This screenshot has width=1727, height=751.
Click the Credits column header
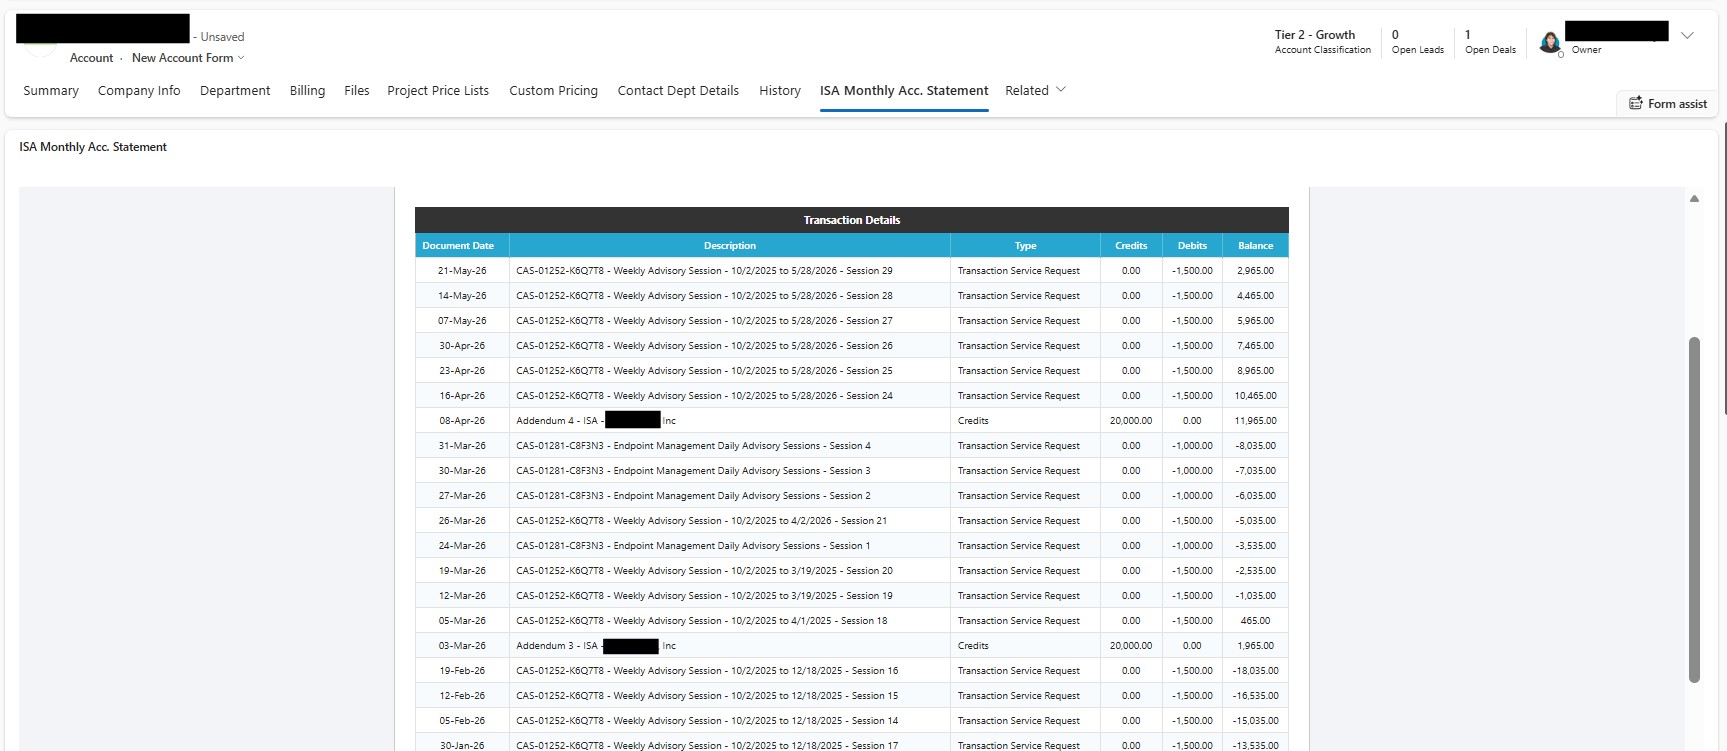click(x=1131, y=245)
